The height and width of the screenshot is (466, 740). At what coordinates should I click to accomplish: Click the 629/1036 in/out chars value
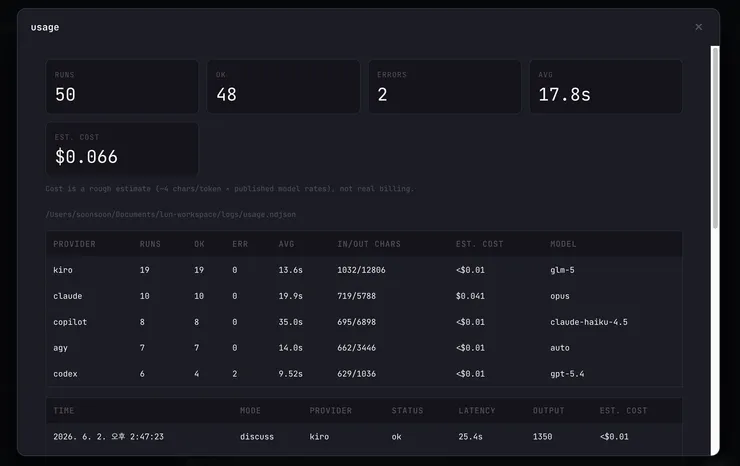(x=356, y=374)
